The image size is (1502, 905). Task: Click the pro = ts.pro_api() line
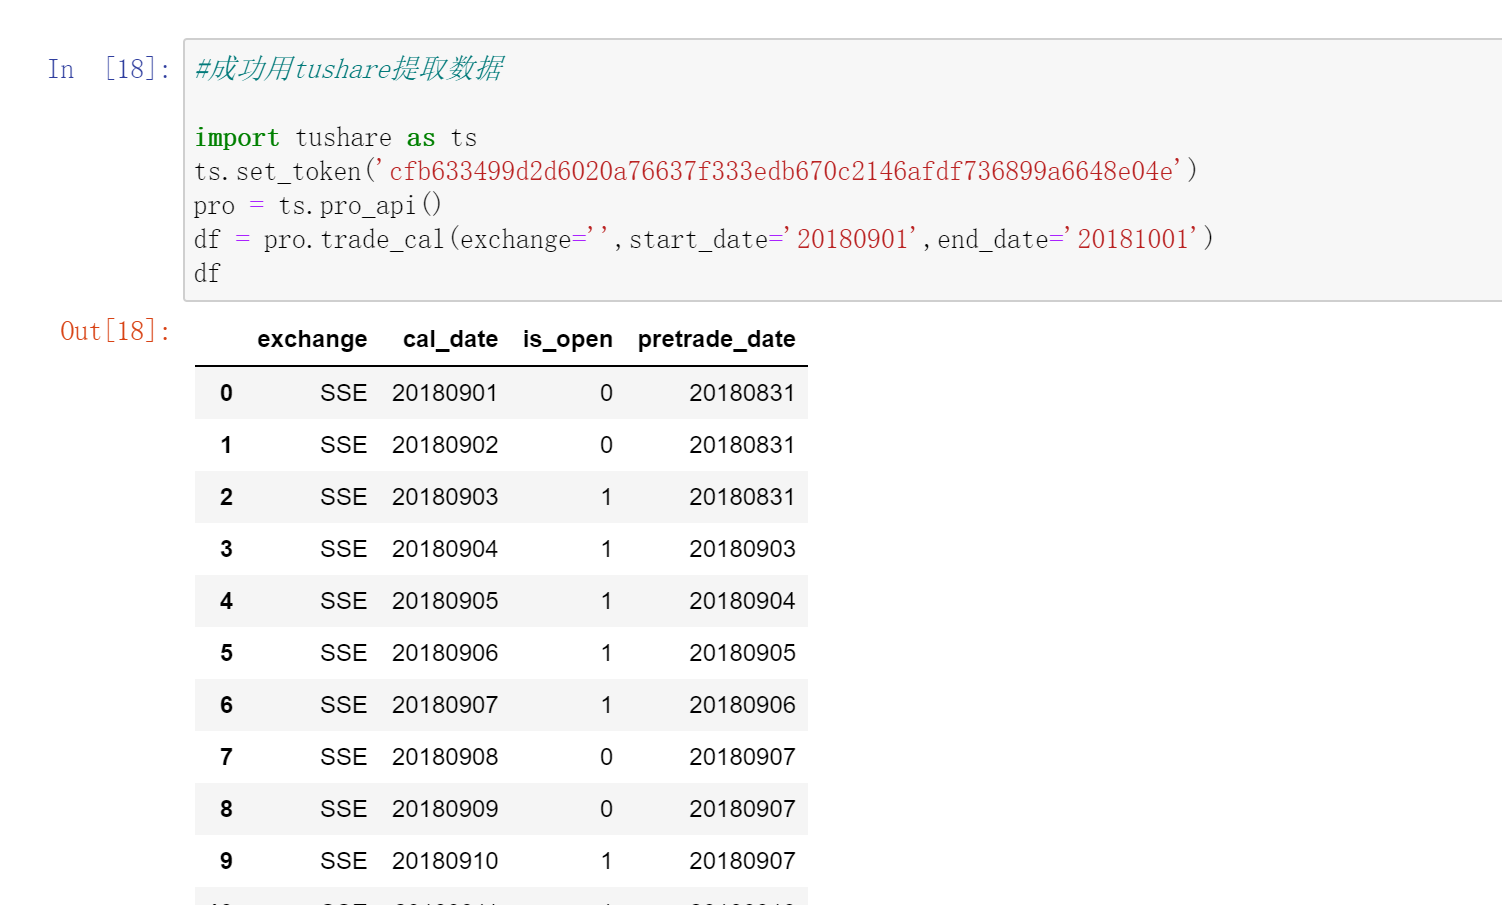tap(317, 206)
